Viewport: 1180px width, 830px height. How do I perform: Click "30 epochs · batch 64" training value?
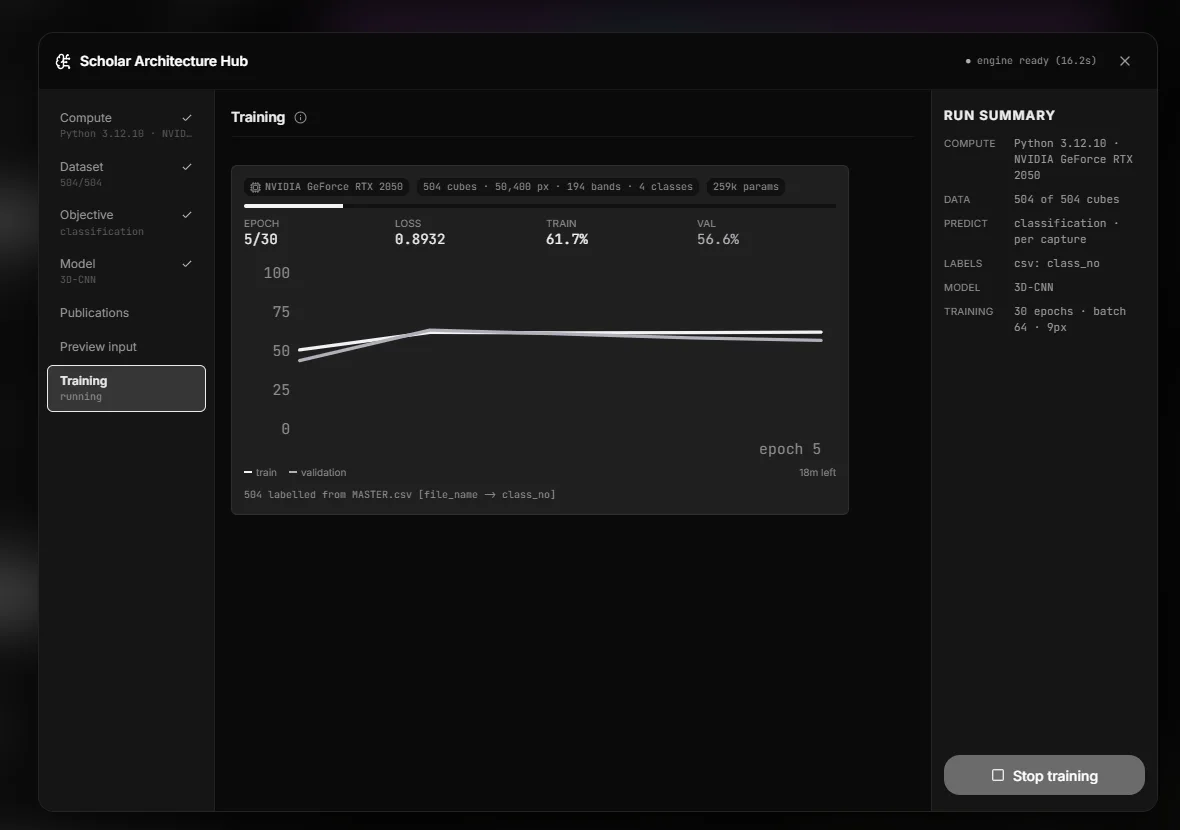point(1069,319)
